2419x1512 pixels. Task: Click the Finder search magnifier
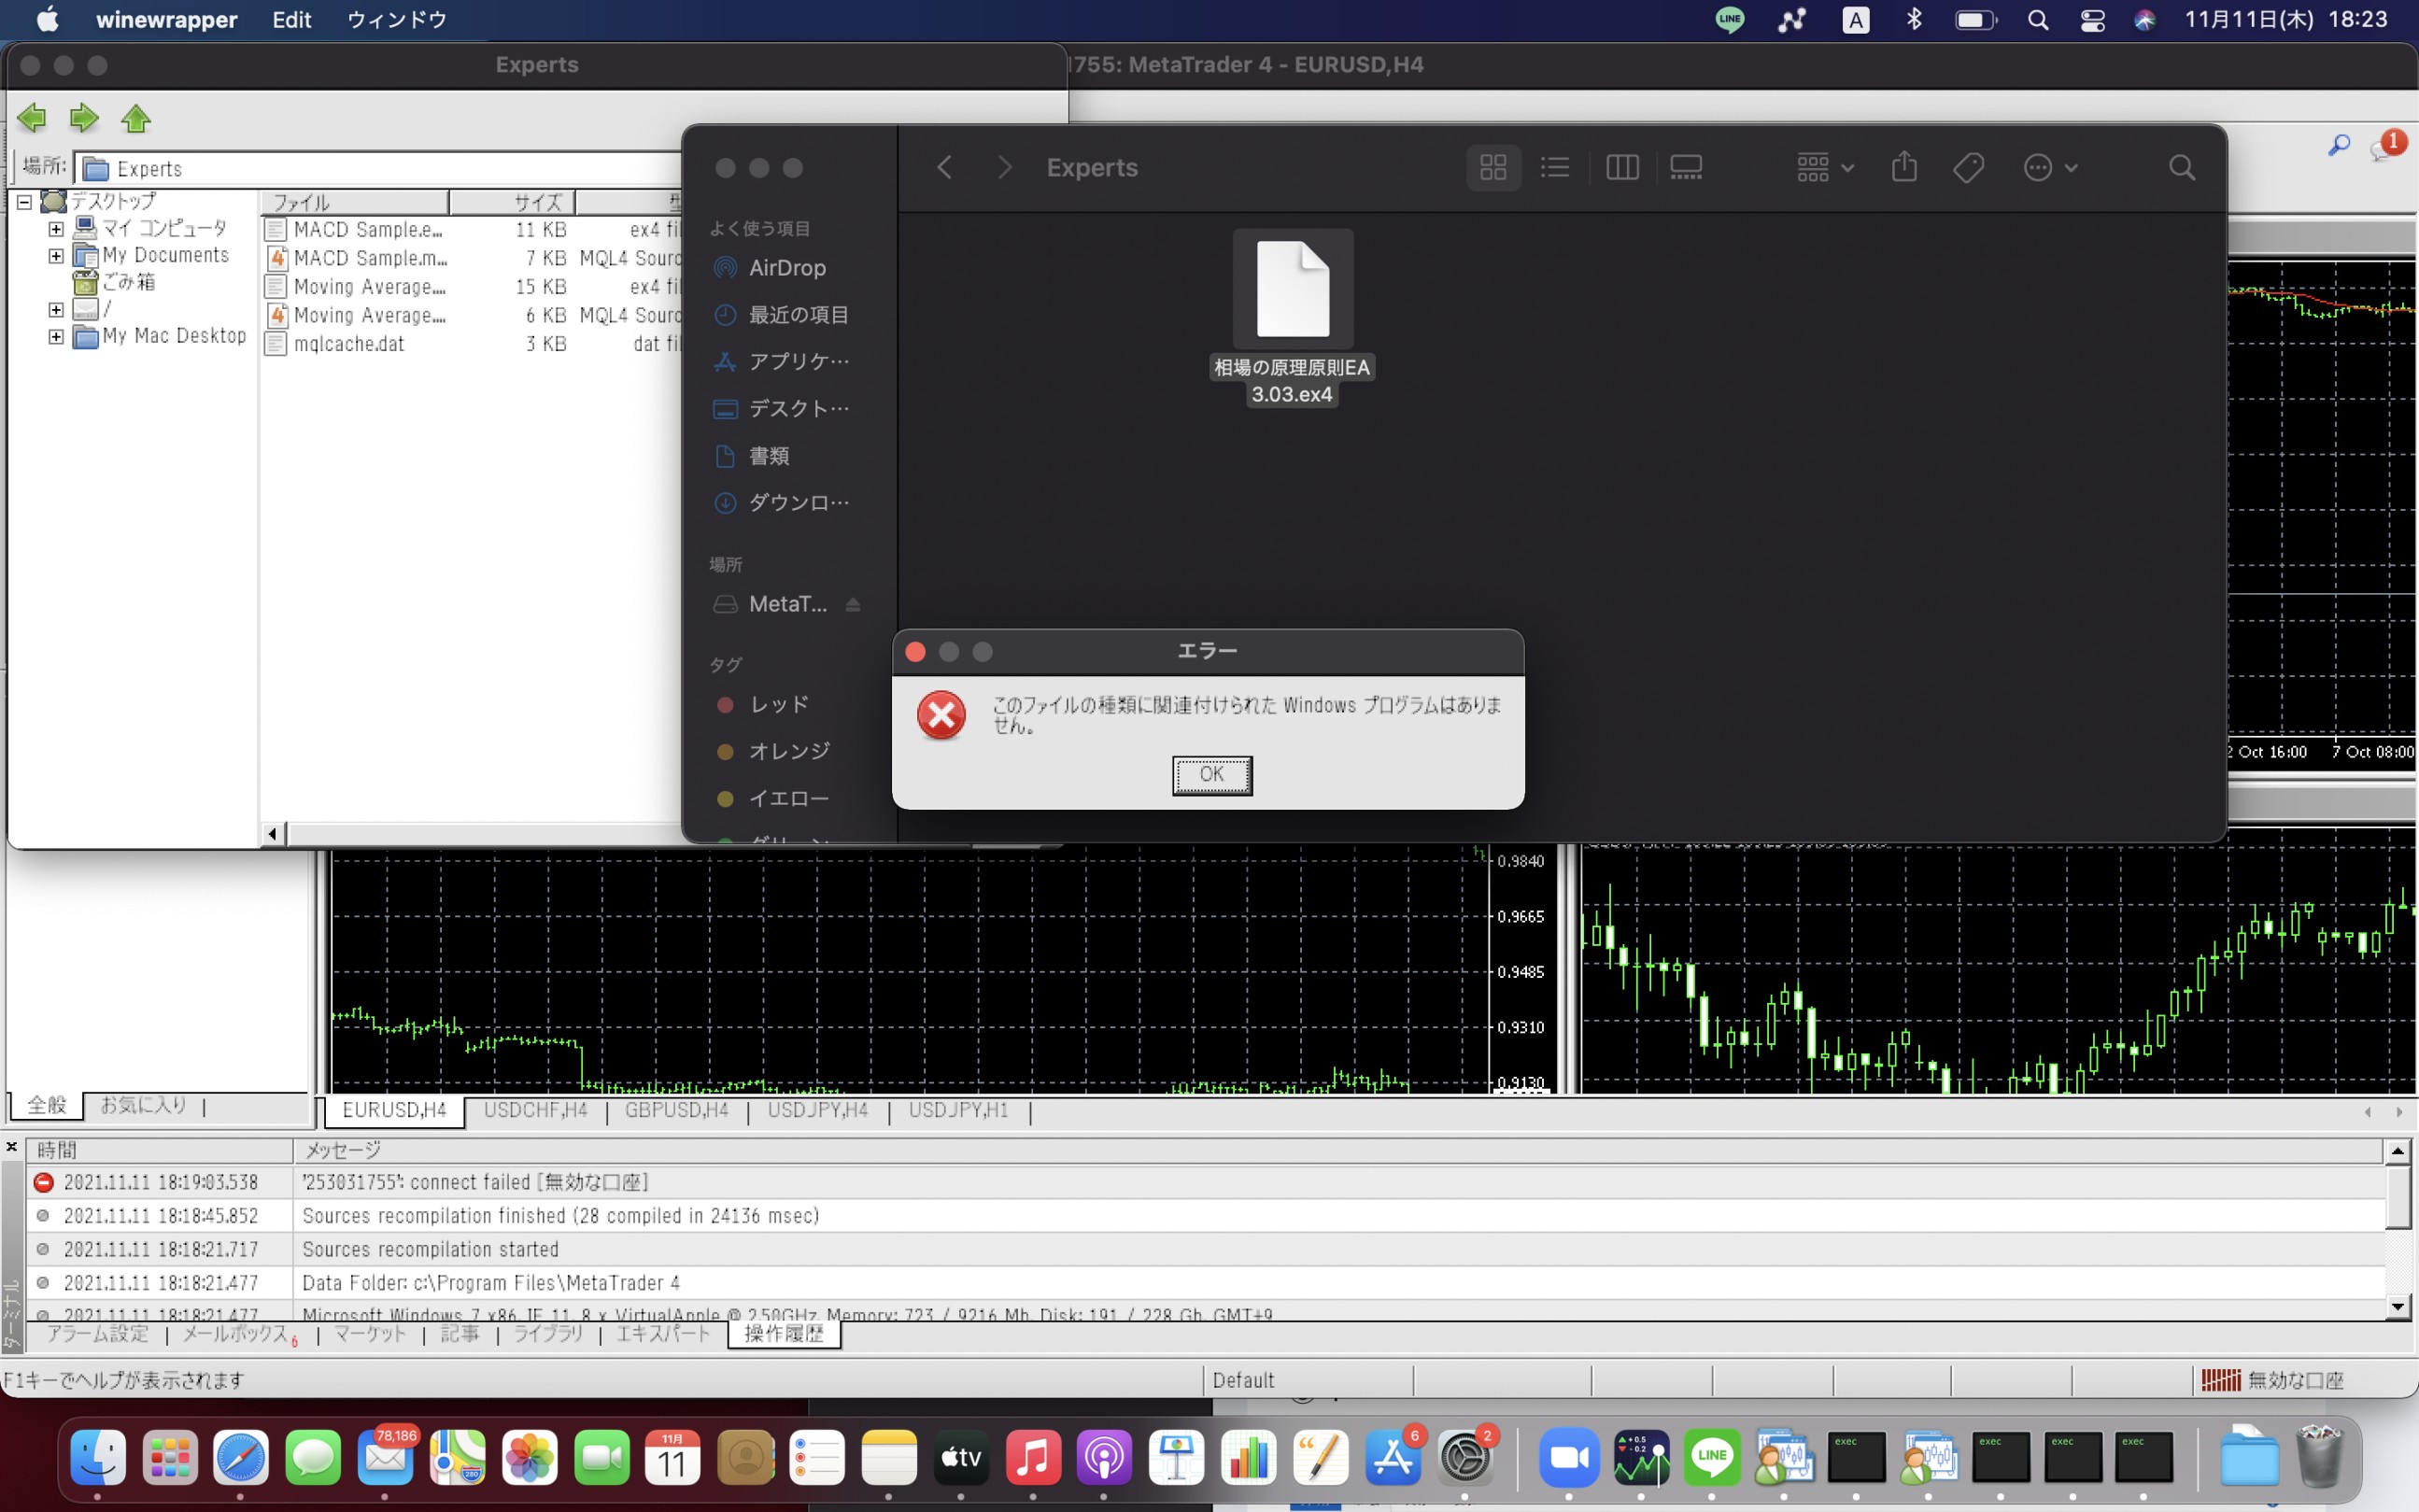click(x=2182, y=167)
